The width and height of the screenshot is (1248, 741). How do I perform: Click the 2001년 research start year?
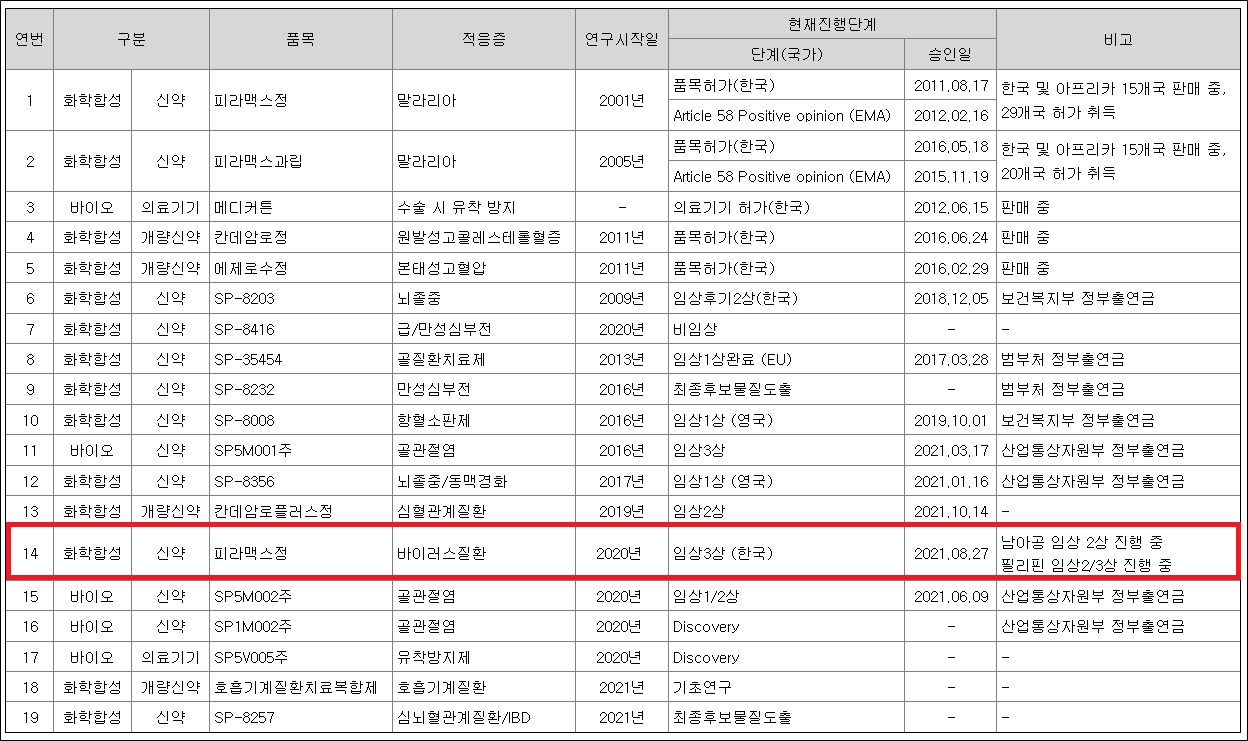621,100
